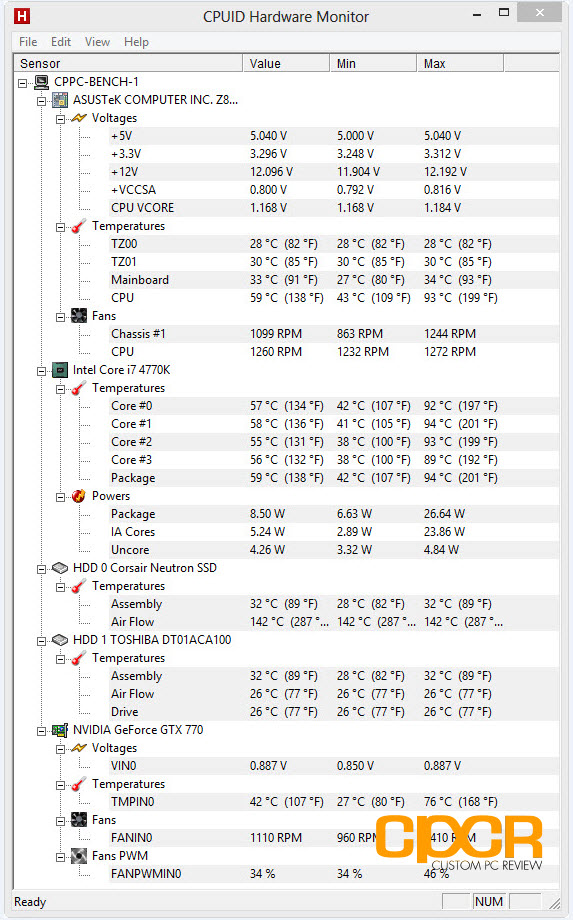
Task: Collapse the CPPC-BENCH-1 root node
Action: click(x=23, y=83)
